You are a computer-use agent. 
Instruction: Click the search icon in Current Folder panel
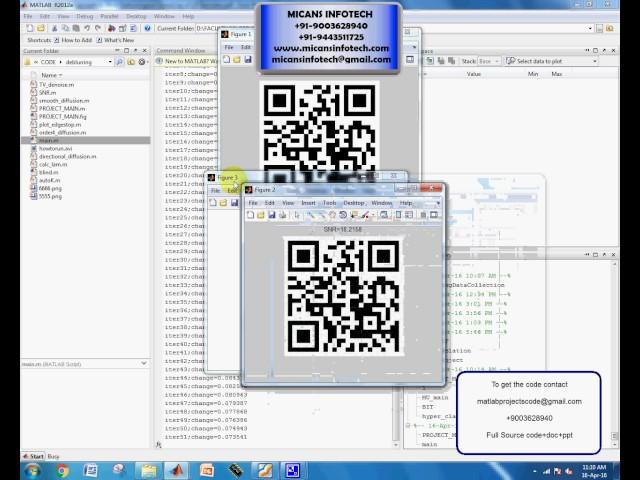point(120,62)
